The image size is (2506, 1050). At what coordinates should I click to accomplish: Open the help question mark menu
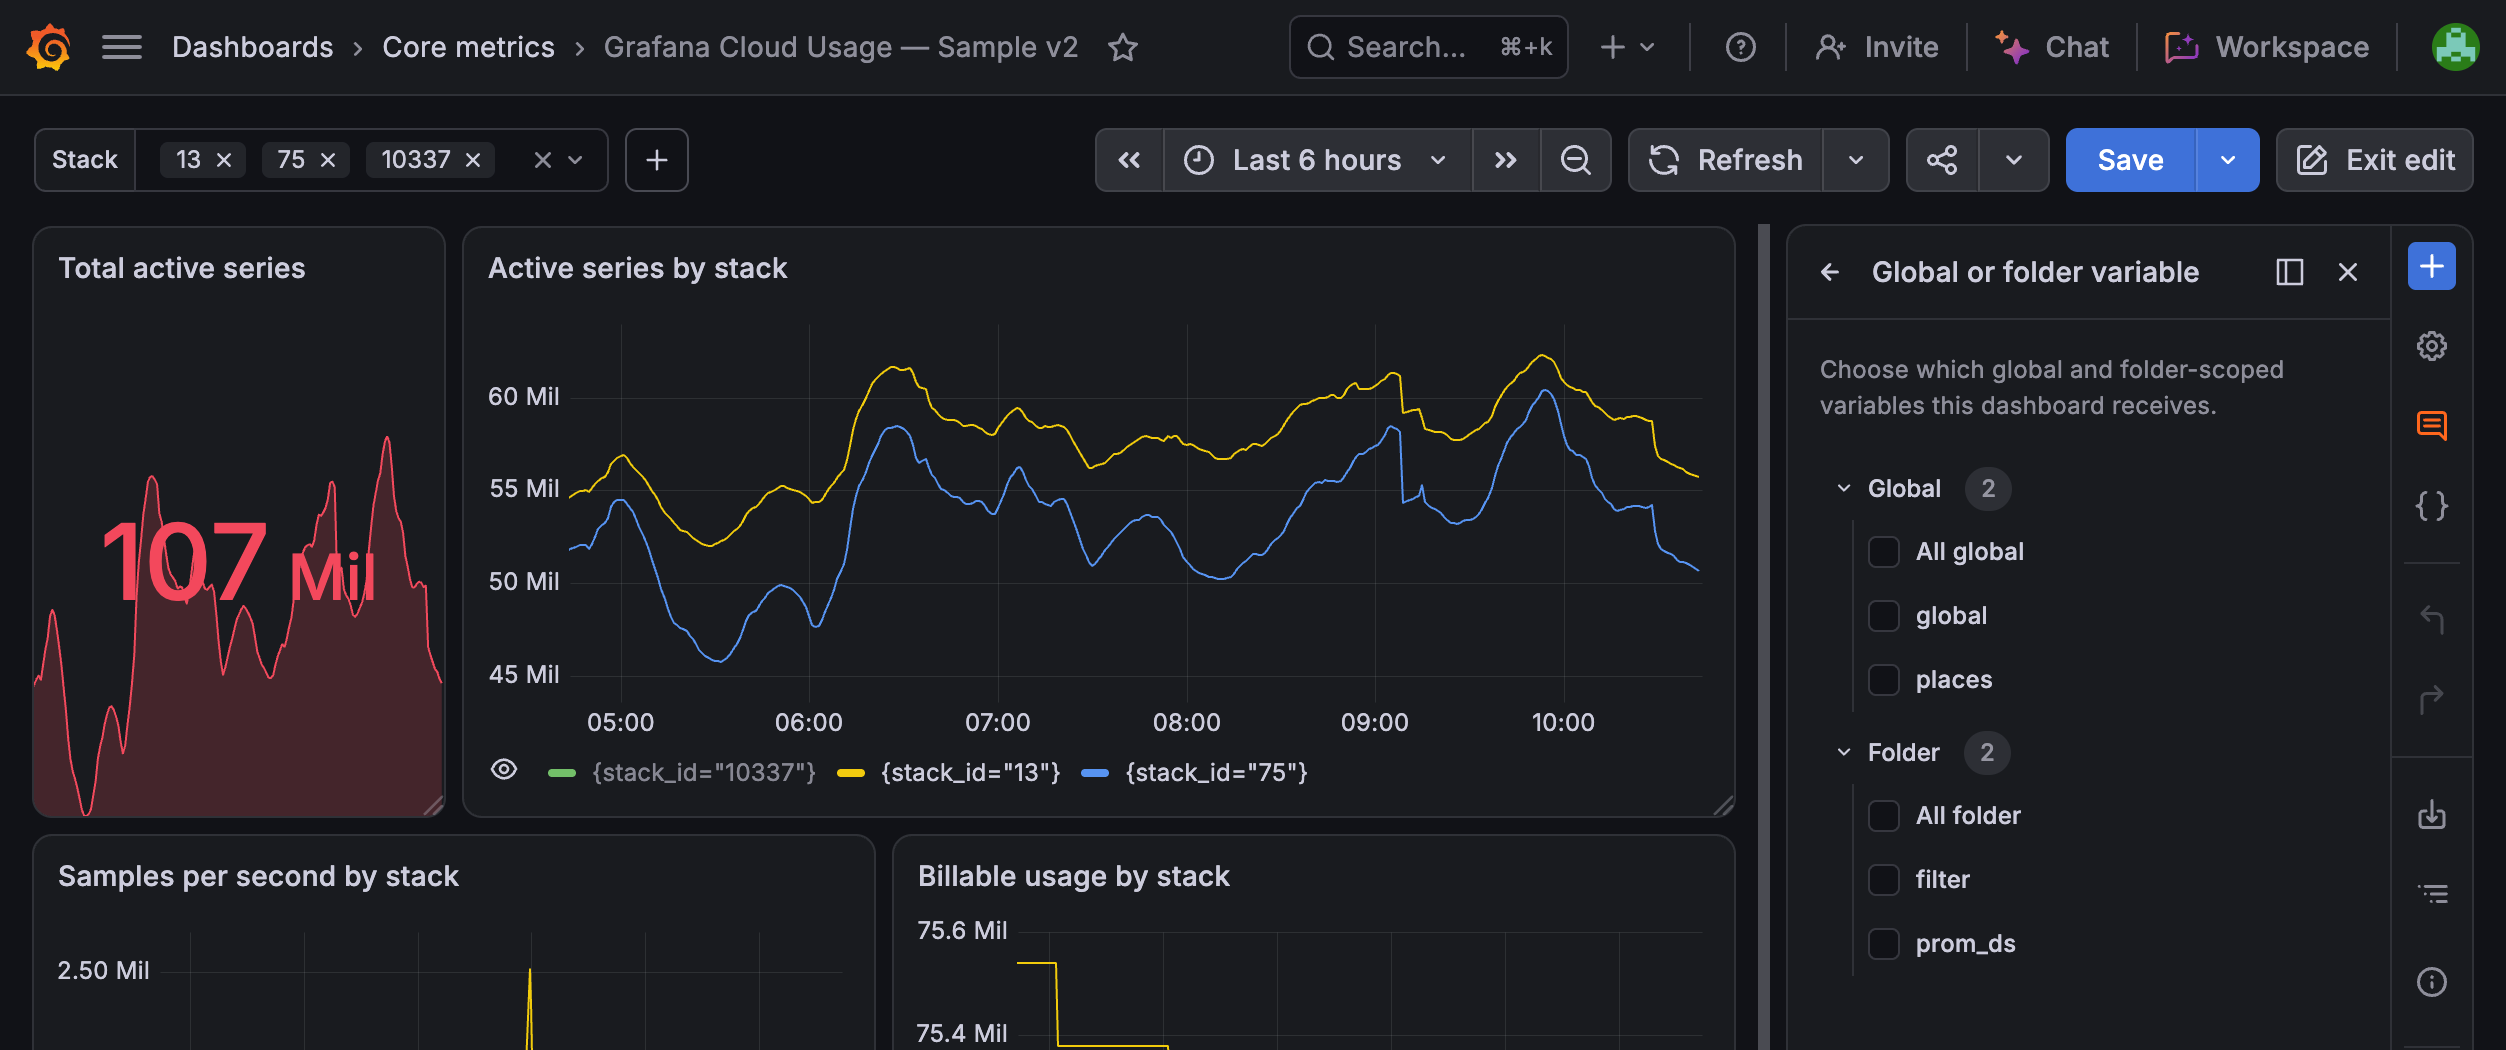(1740, 47)
